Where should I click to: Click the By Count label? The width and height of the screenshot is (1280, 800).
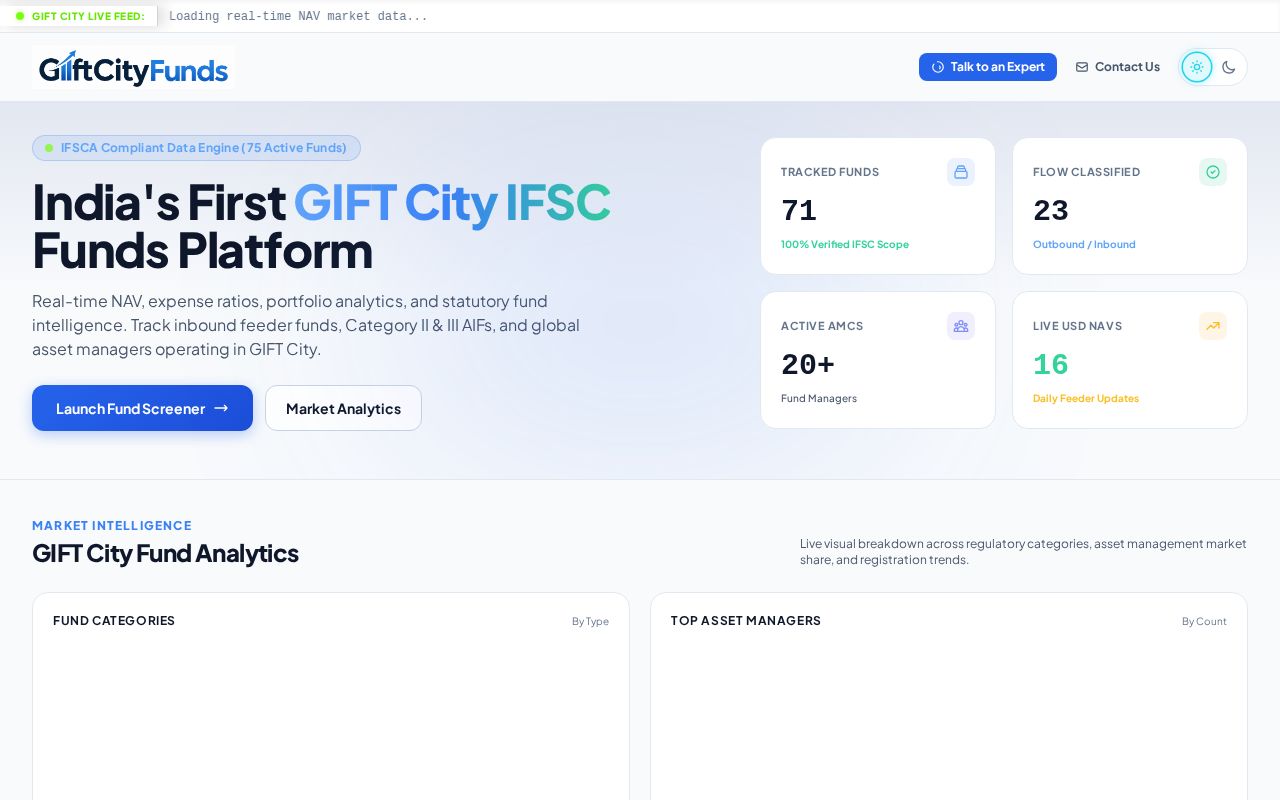click(1204, 621)
